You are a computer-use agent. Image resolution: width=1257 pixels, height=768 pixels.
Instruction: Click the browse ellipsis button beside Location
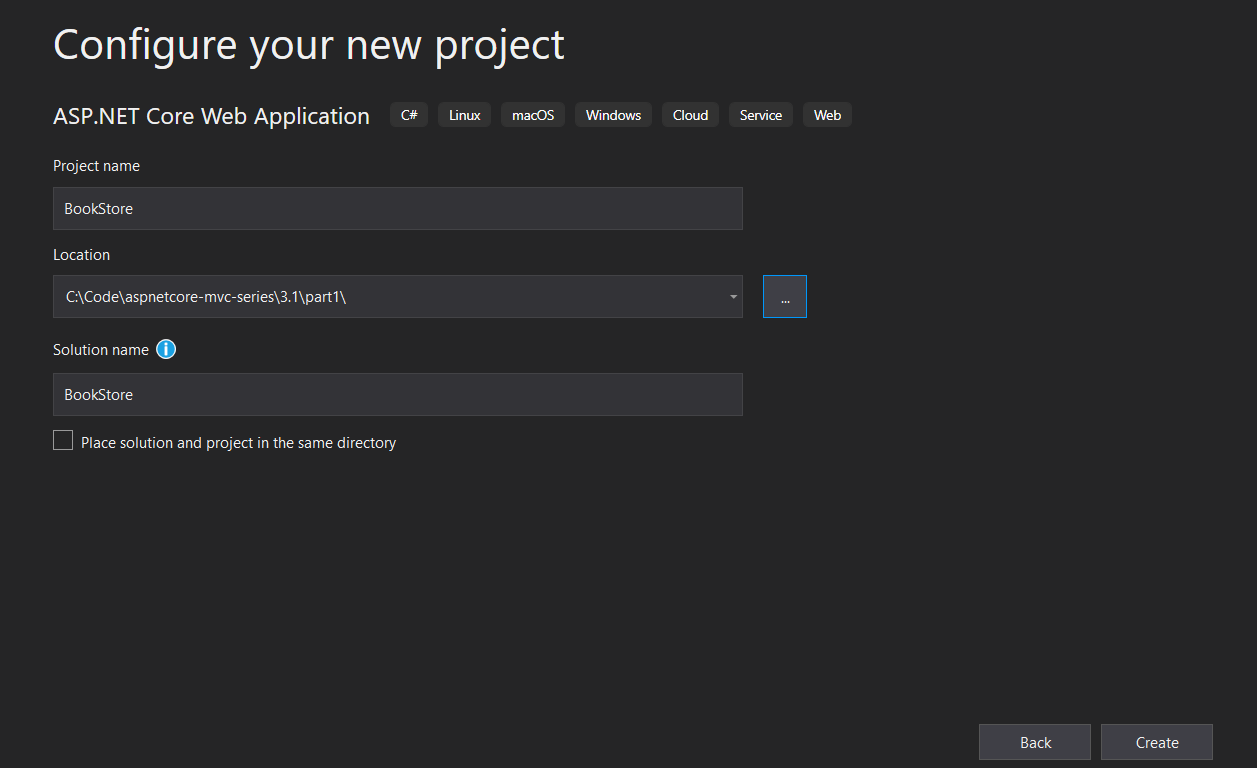[x=785, y=297]
